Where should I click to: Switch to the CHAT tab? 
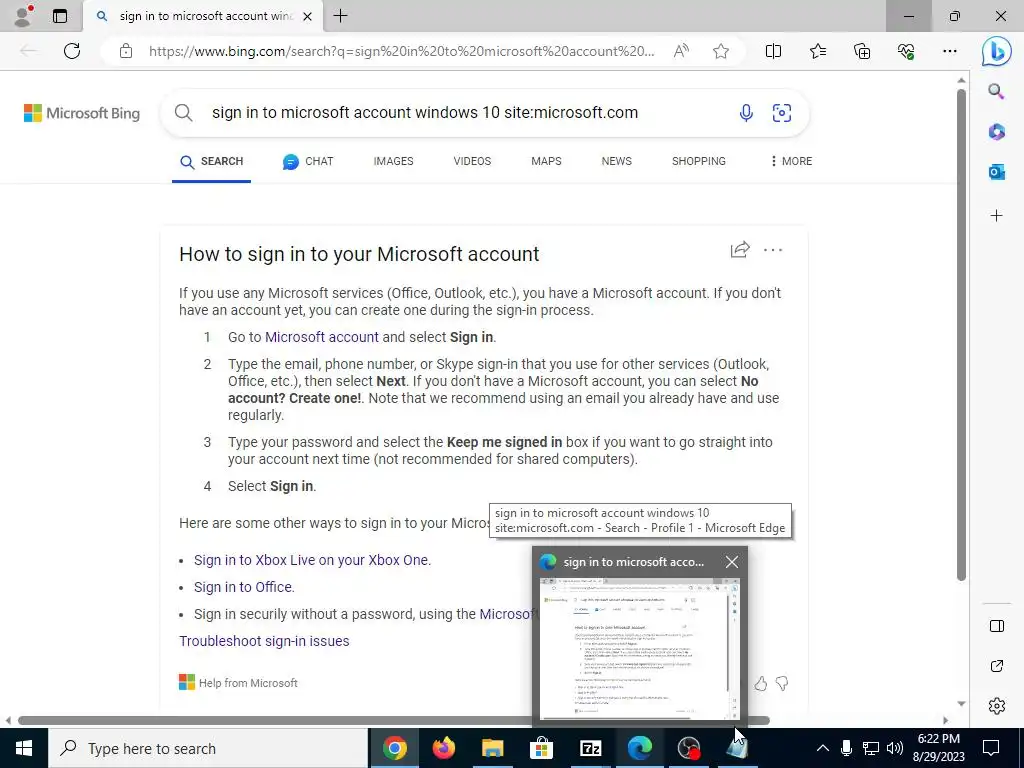click(x=308, y=161)
